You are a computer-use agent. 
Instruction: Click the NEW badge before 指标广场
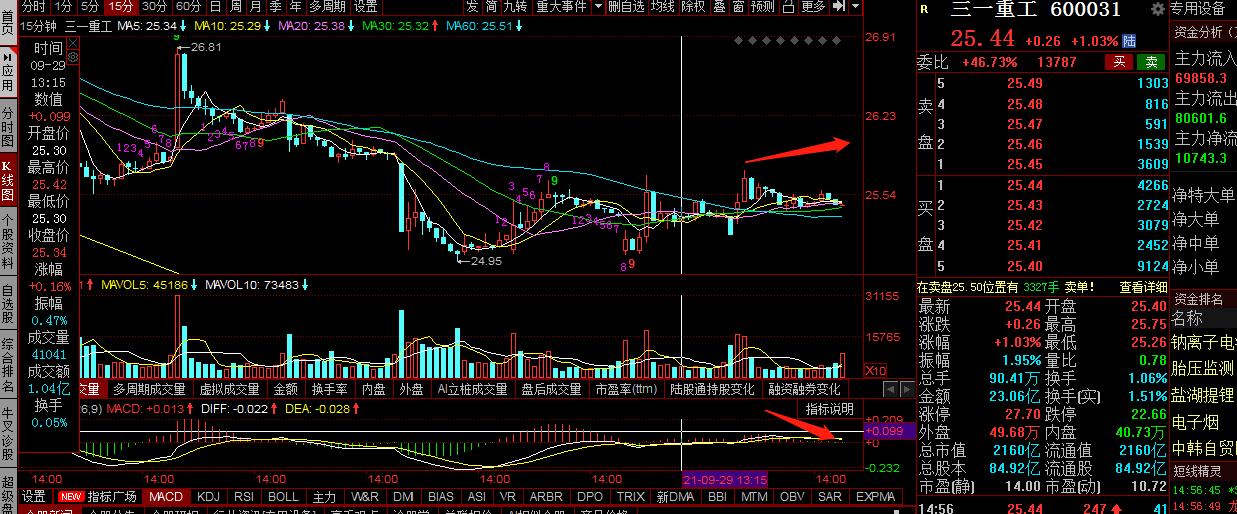click(70, 497)
